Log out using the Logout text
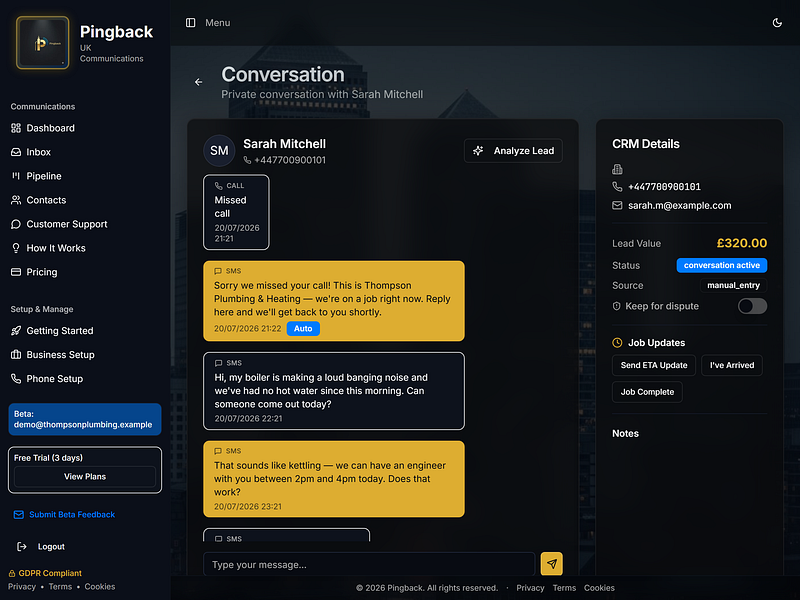 coord(51,546)
